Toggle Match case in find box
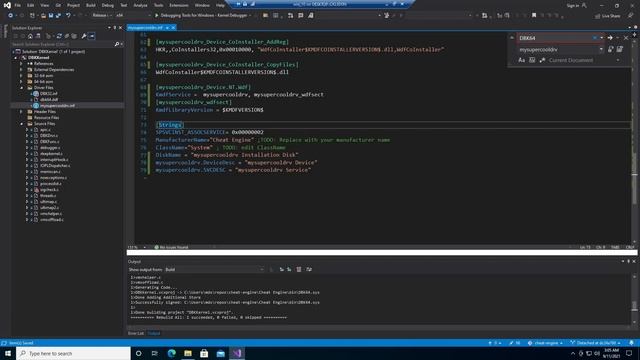The height and width of the screenshot is (360, 640). pos(522,60)
